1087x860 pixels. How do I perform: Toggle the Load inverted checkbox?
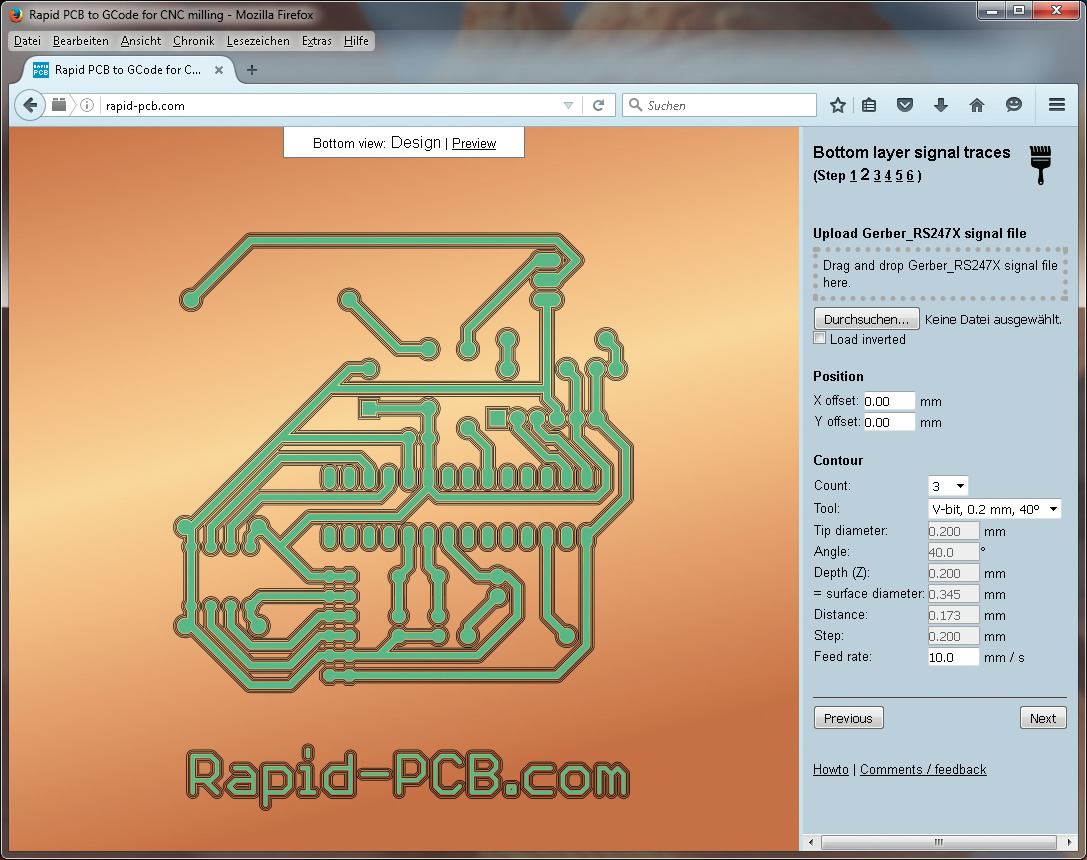(820, 338)
